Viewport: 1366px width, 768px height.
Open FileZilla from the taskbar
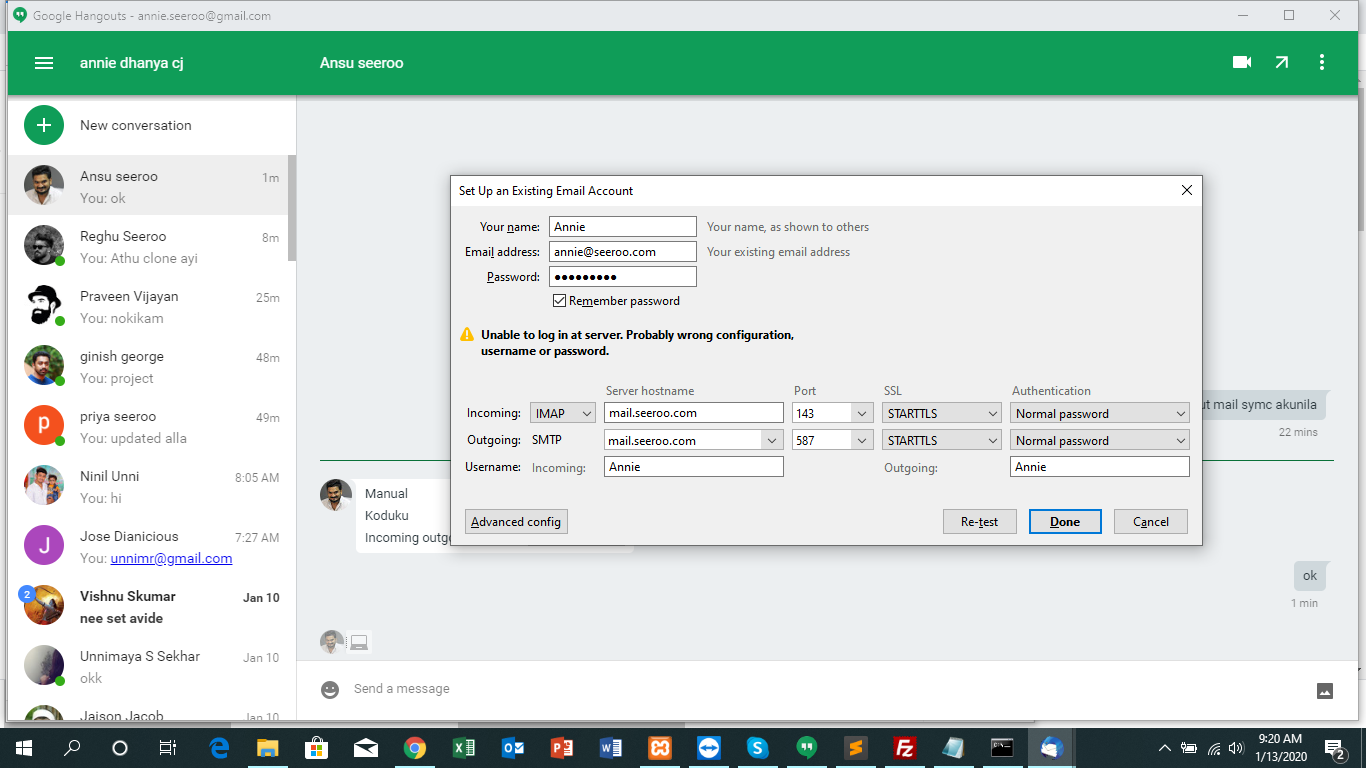point(905,747)
